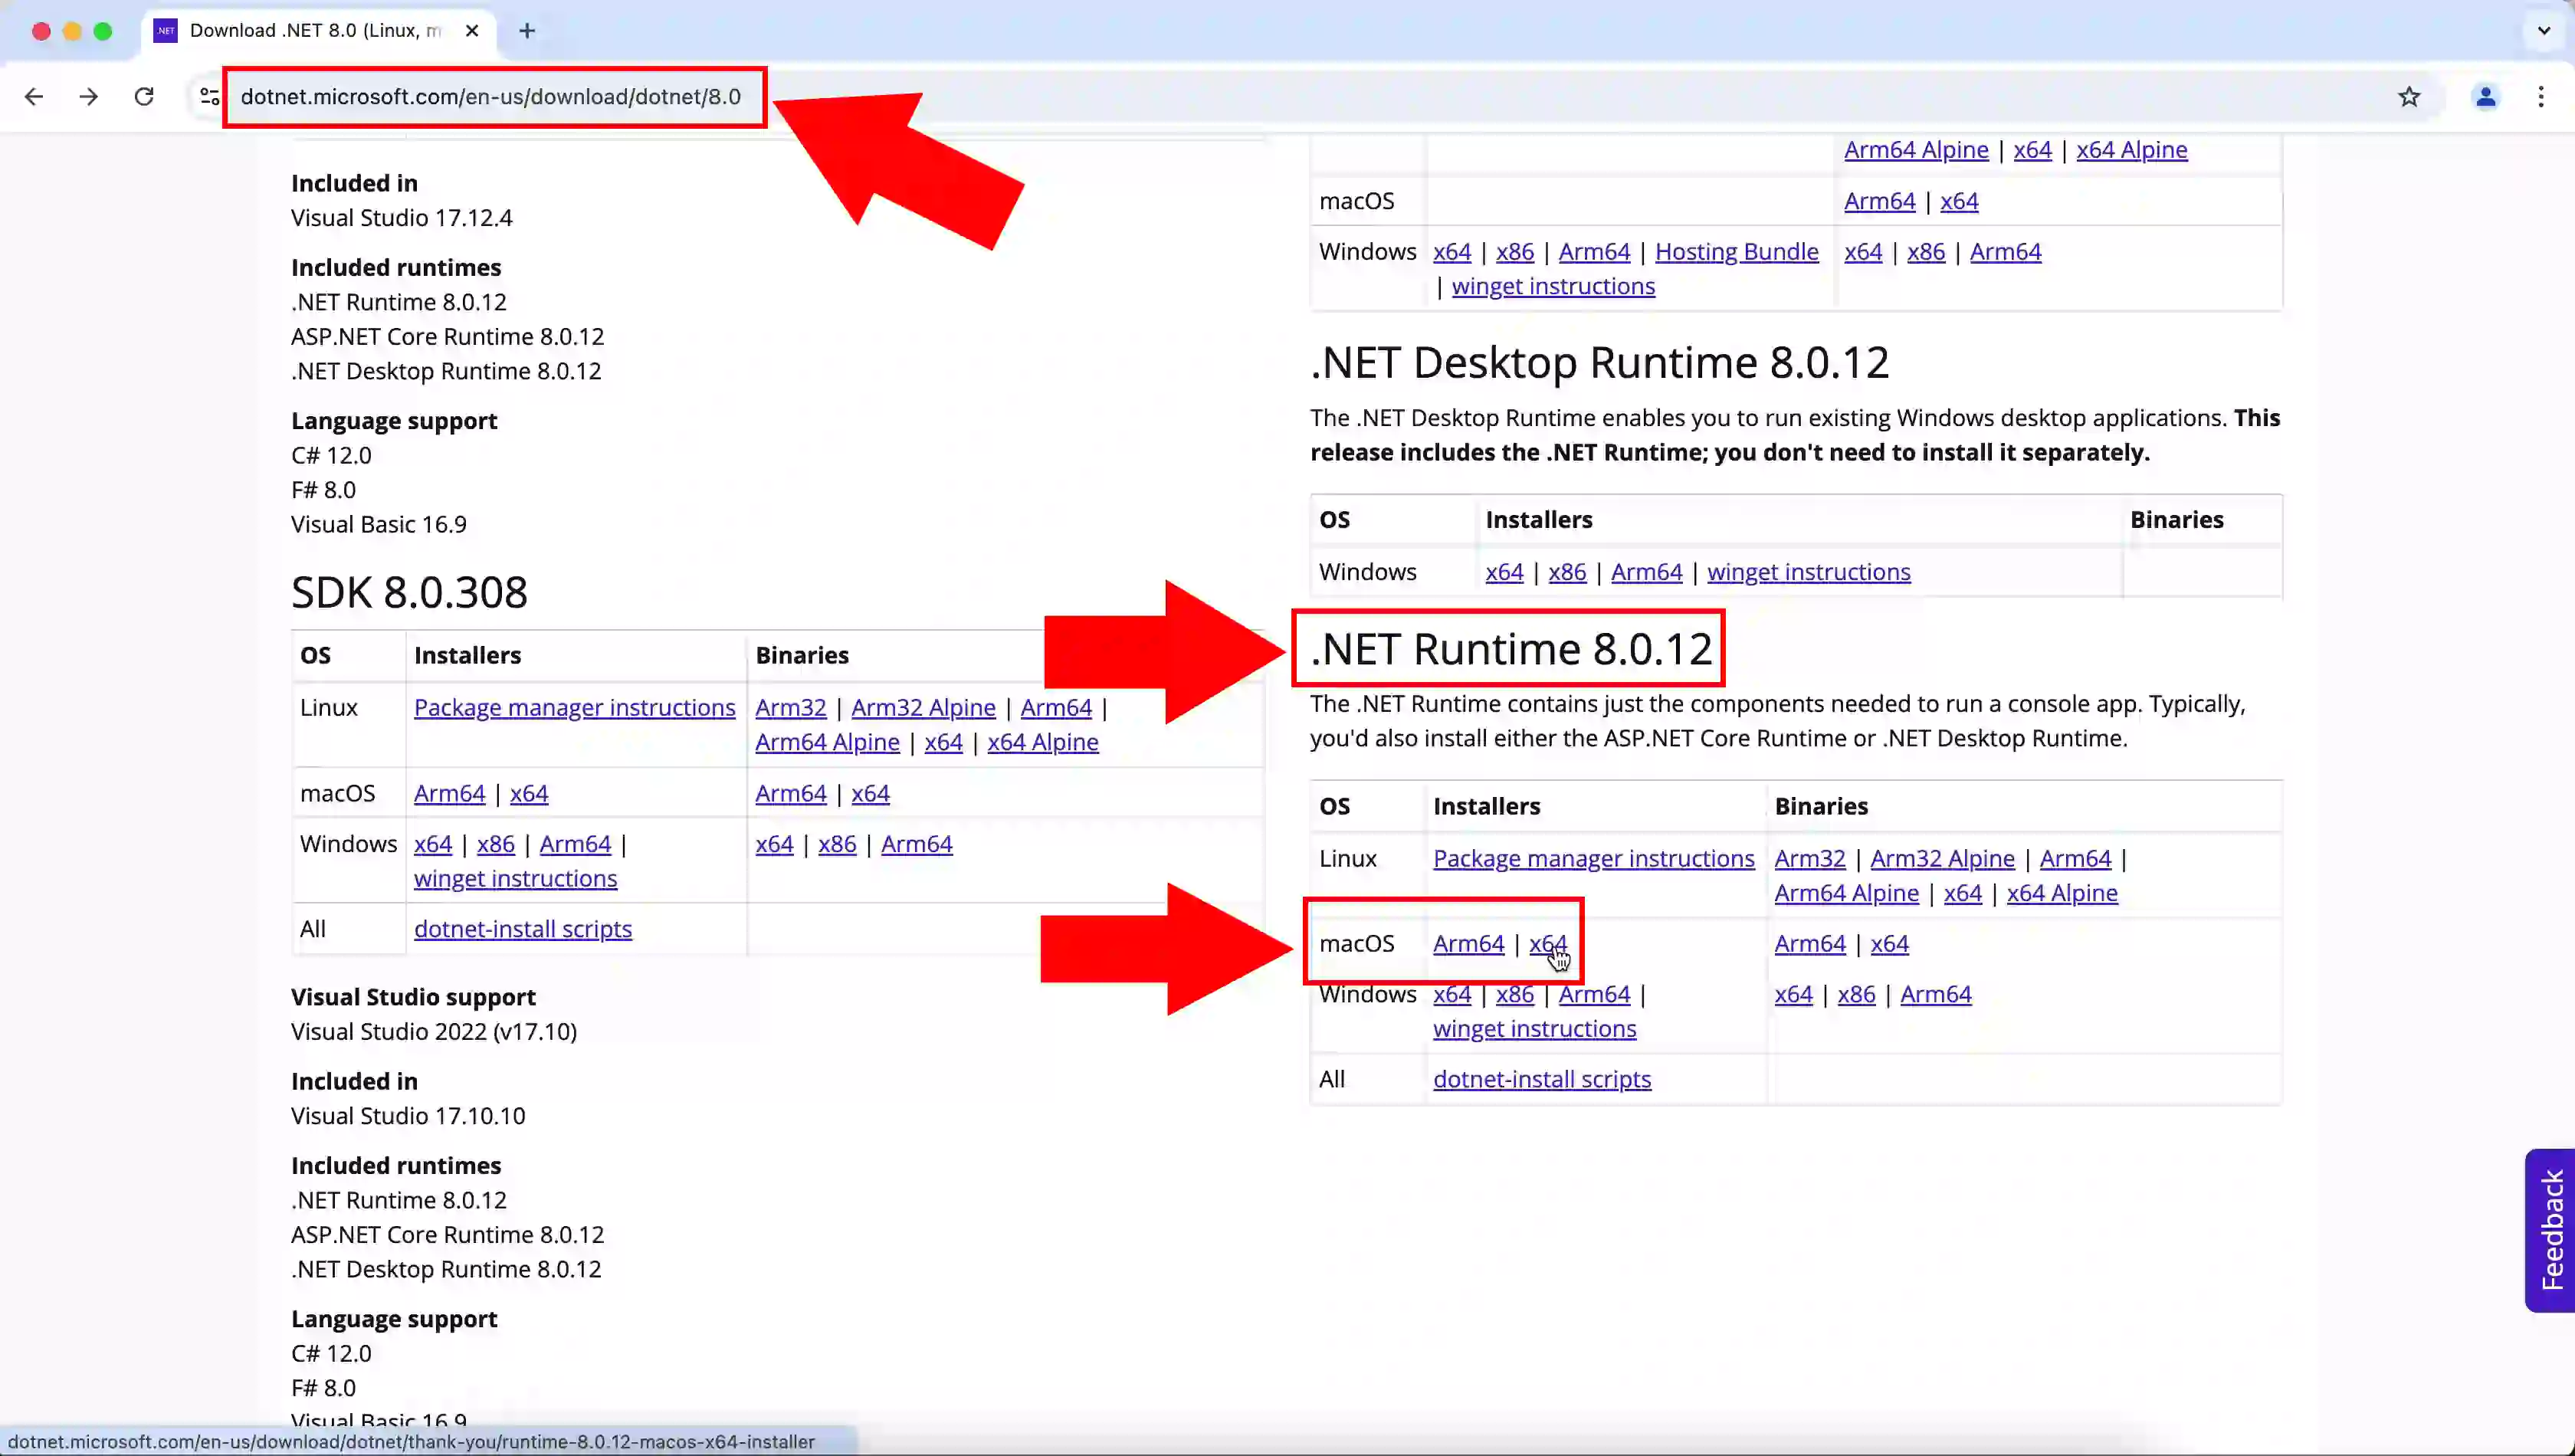This screenshot has height=1456, width=2575.
Task: Open Chrome three-dot menu
Action: click(x=2541, y=97)
